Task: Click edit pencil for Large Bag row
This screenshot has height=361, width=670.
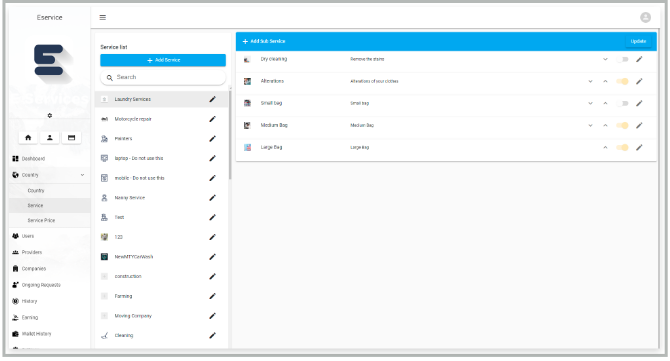Action: pyautogui.click(x=639, y=147)
